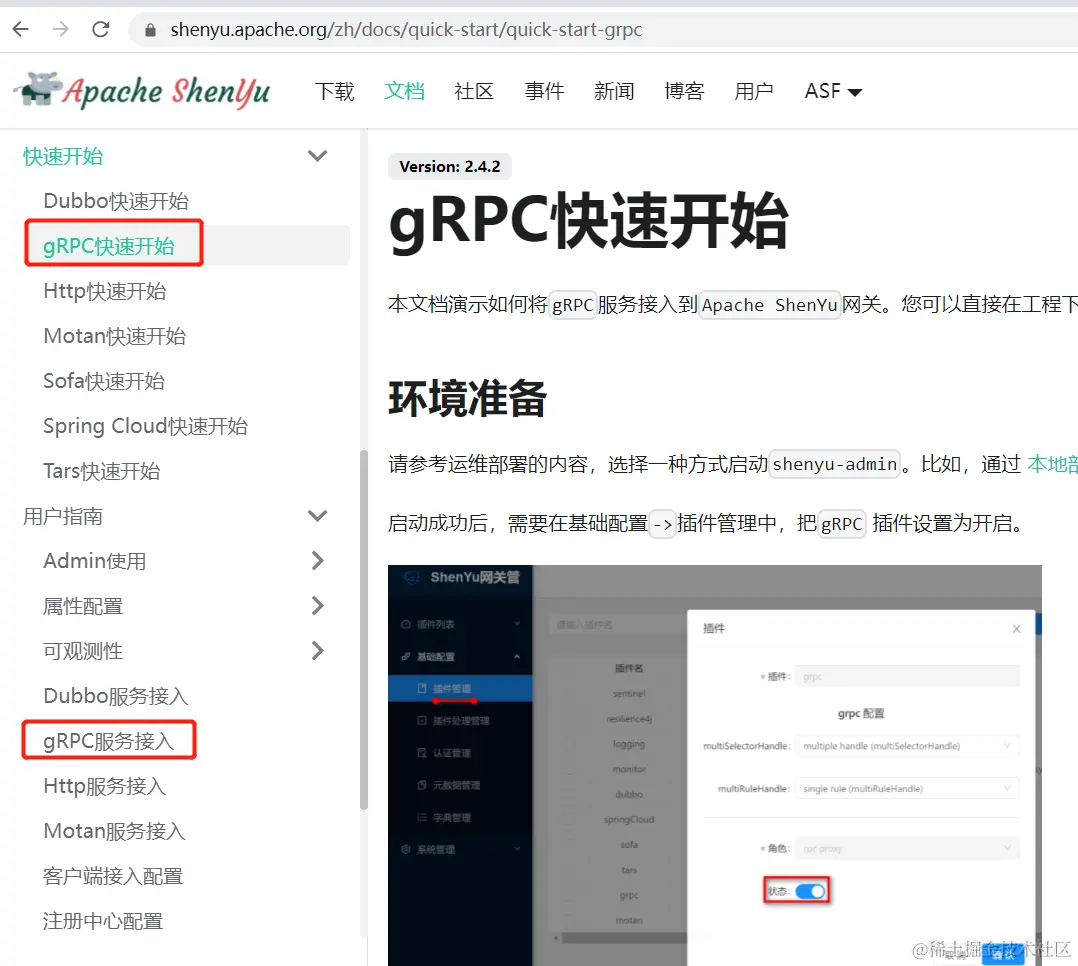Open the 插件列表 sidebar icon in ShenYu admin
This screenshot has width=1078, height=966.
click(x=404, y=625)
